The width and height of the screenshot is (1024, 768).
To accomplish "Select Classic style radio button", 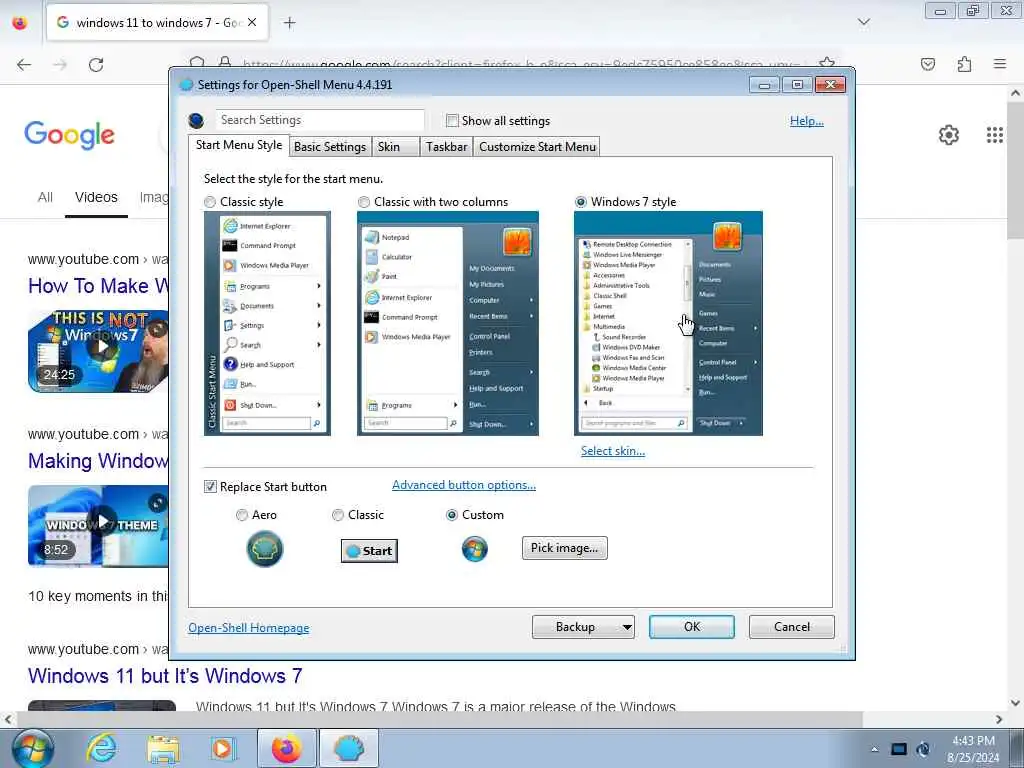I will coord(210,202).
